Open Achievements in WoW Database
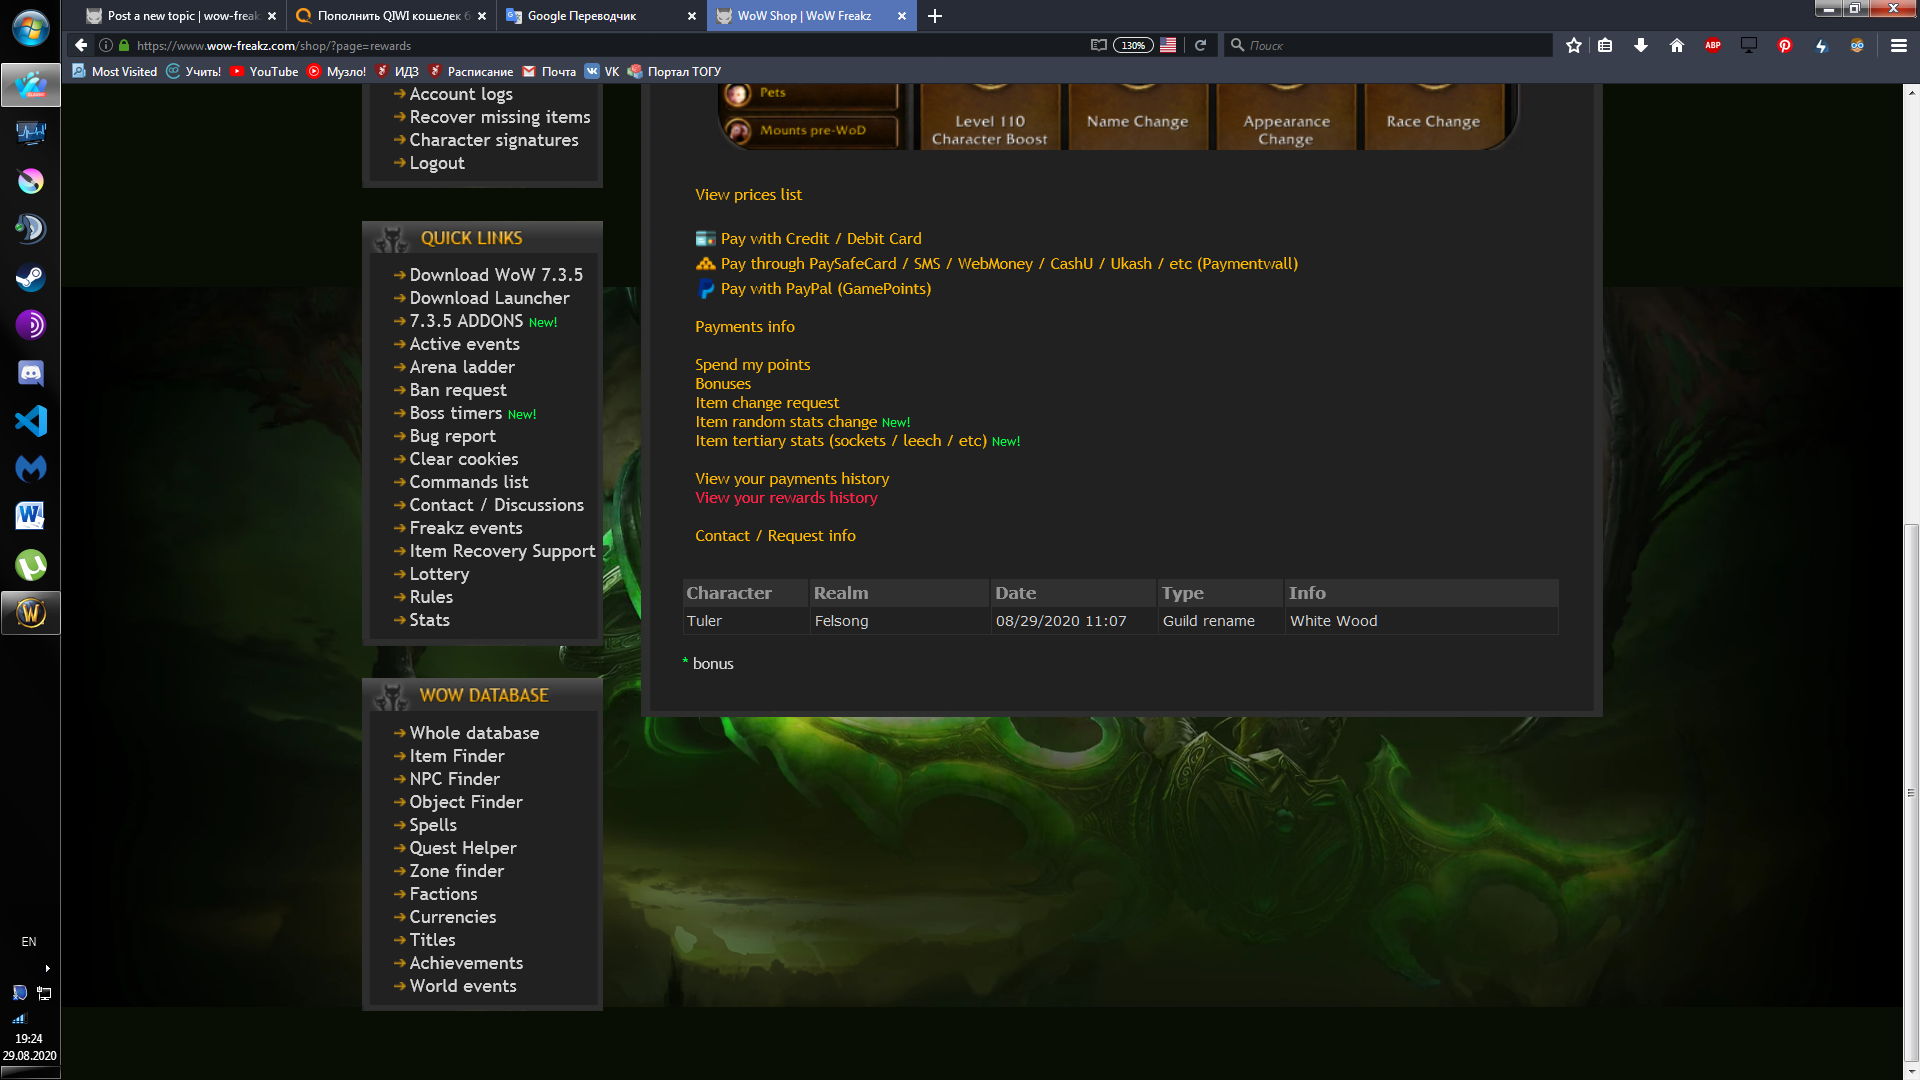The image size is (1920, 1080). [x=466, y=962]
